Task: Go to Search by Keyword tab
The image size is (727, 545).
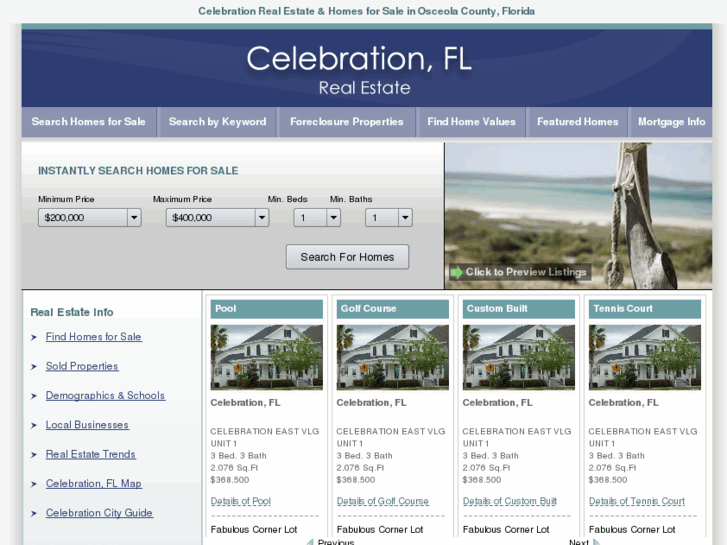Action: pos(217,122)
